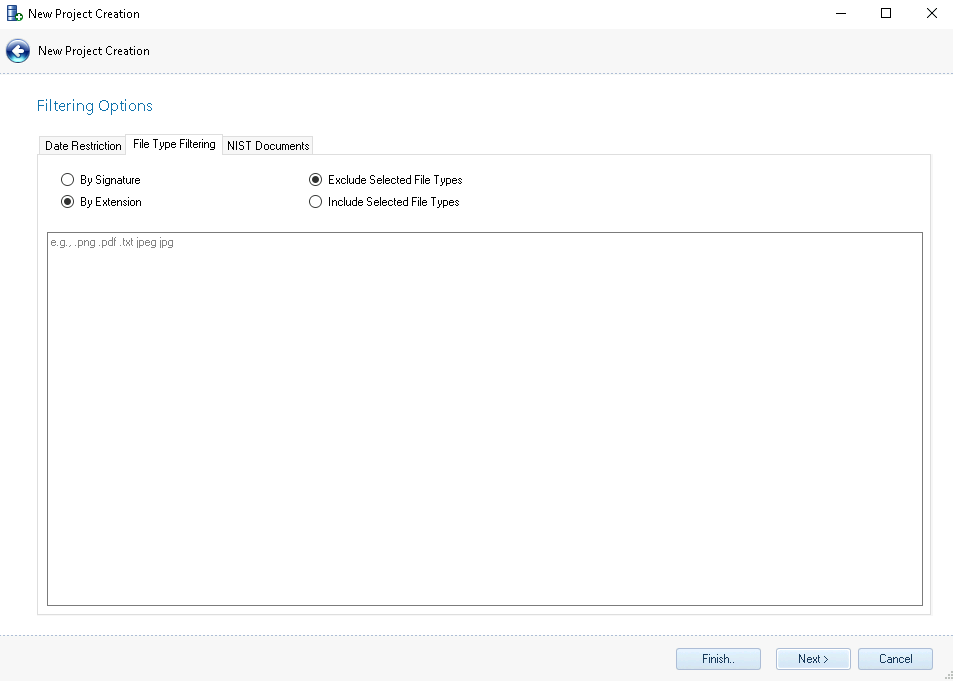
Task: Select Exclude Selected File Types
Action: pos(316,180)
